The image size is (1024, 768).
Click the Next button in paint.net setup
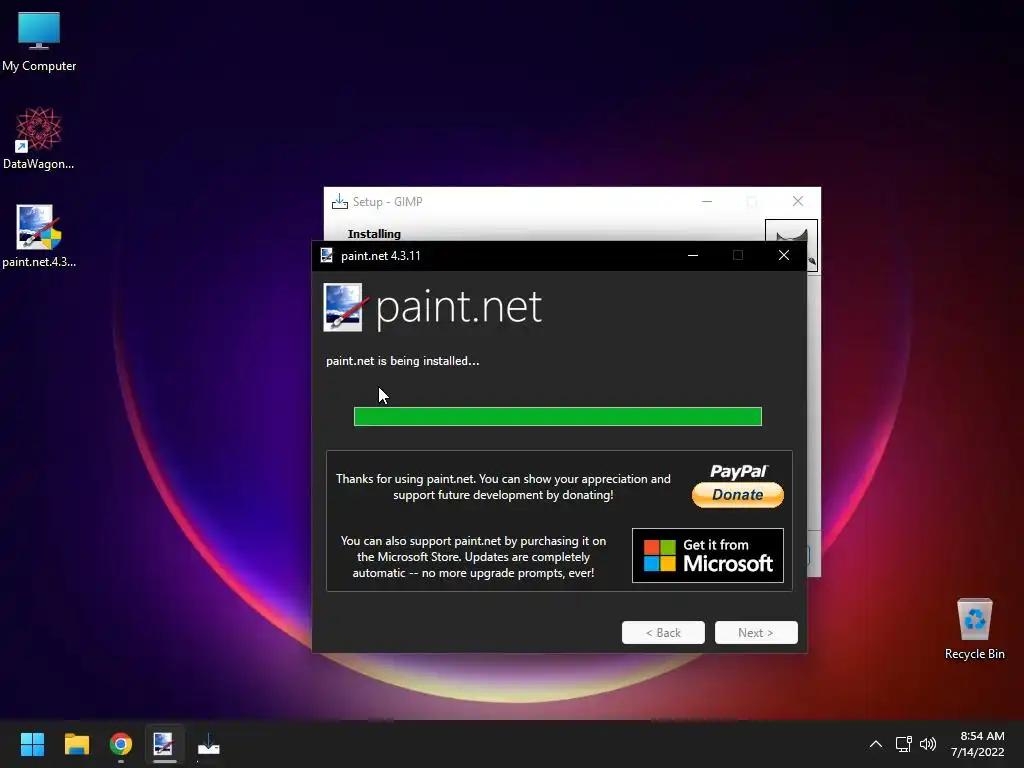(756, 632)
